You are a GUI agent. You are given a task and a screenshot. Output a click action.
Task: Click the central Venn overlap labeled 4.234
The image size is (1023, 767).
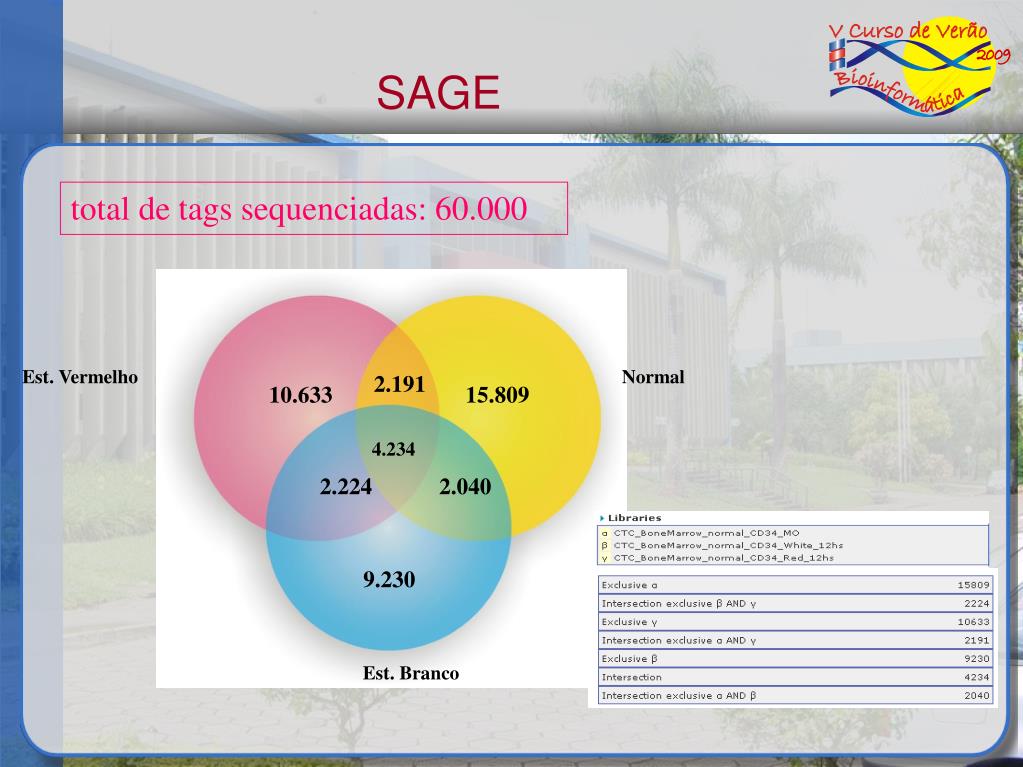(x=393, y=449)
